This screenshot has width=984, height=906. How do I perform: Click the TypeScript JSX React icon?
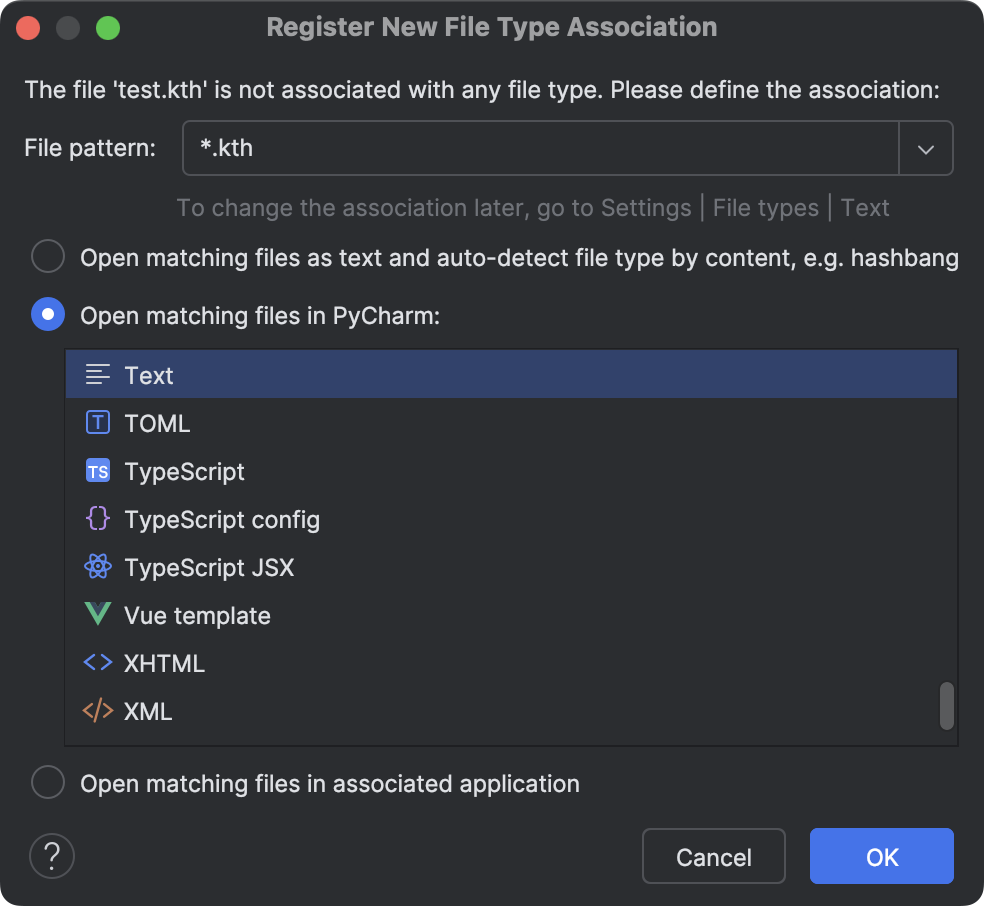[x=97, y=566]
